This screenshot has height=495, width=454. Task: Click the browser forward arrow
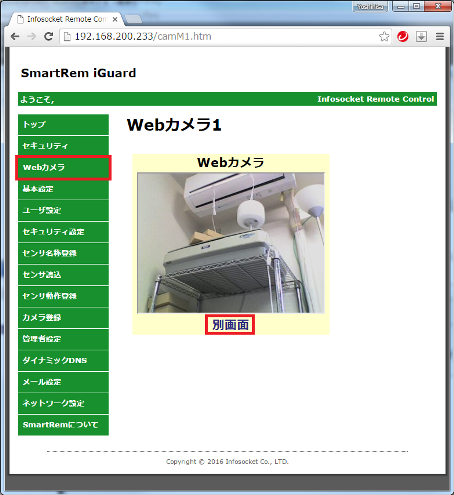click(32, 36)
